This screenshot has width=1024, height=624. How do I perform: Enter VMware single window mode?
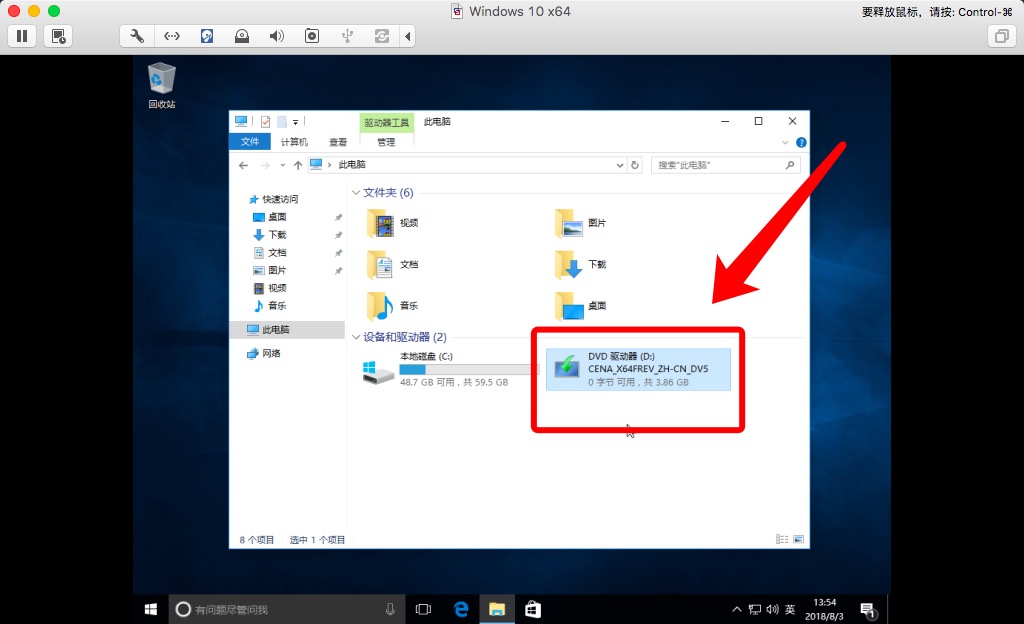tap(1001, 36)
